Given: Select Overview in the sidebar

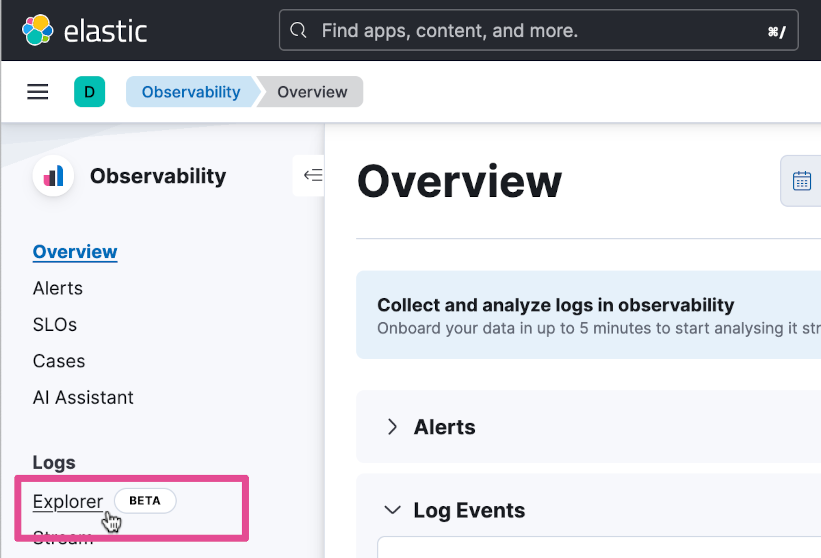Looking at the screenshot, I should pos(75,252).
